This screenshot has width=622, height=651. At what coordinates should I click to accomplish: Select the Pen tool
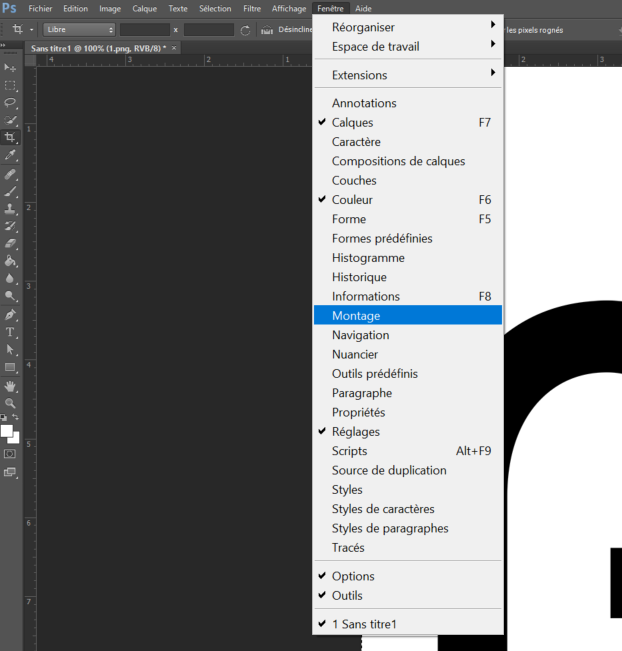click(x=10, y=315)
